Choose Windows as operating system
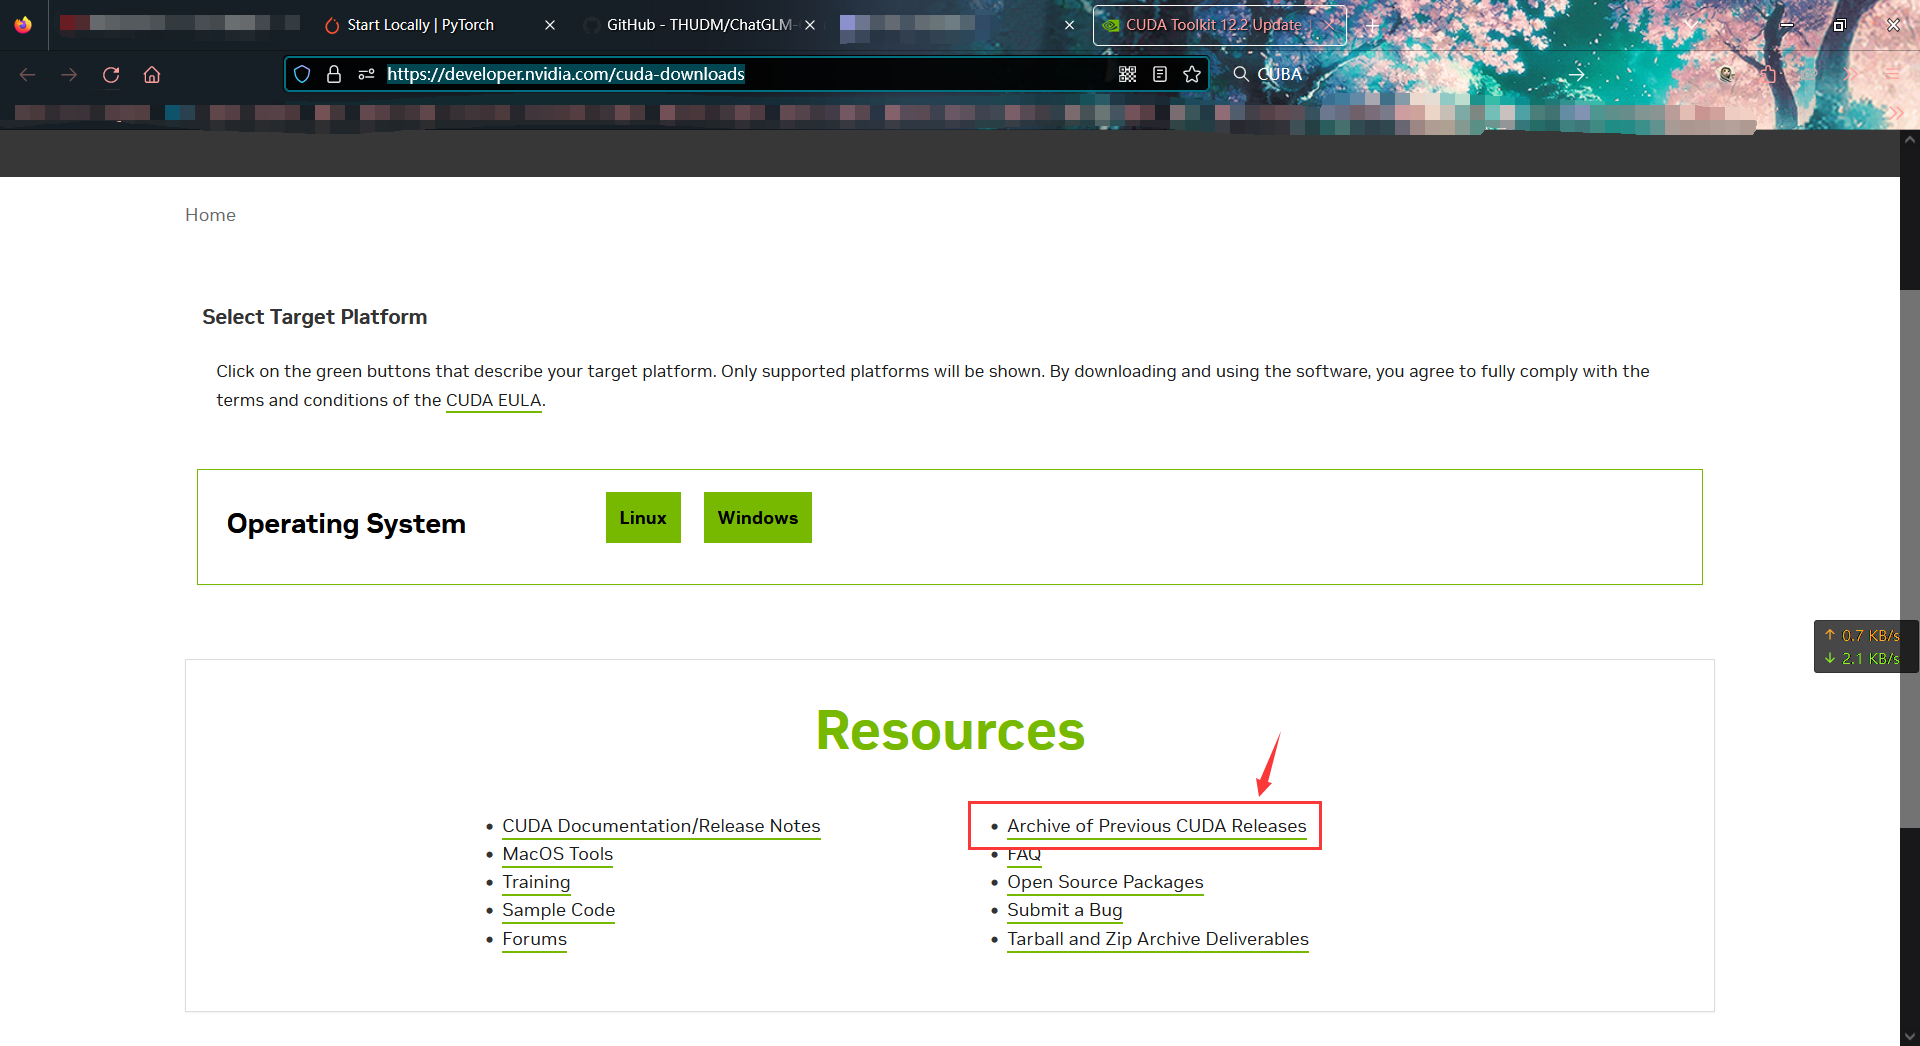The width and height of the screenshot is (1920, 1046). tap(758, 517)
